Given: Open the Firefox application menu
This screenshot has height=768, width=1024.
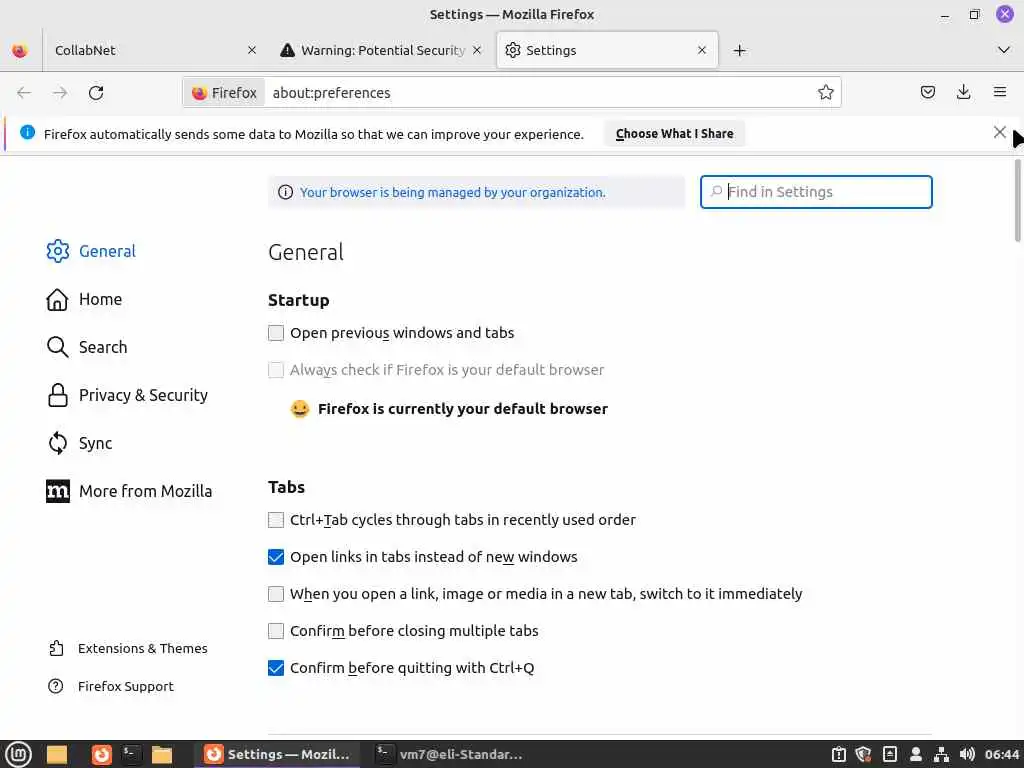Looking at the screenshot, I should point(999,92).
